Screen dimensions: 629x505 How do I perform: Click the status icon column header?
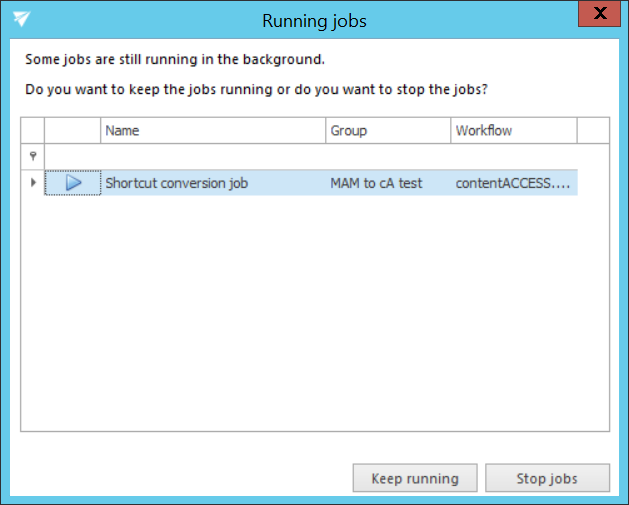[73, 131]
